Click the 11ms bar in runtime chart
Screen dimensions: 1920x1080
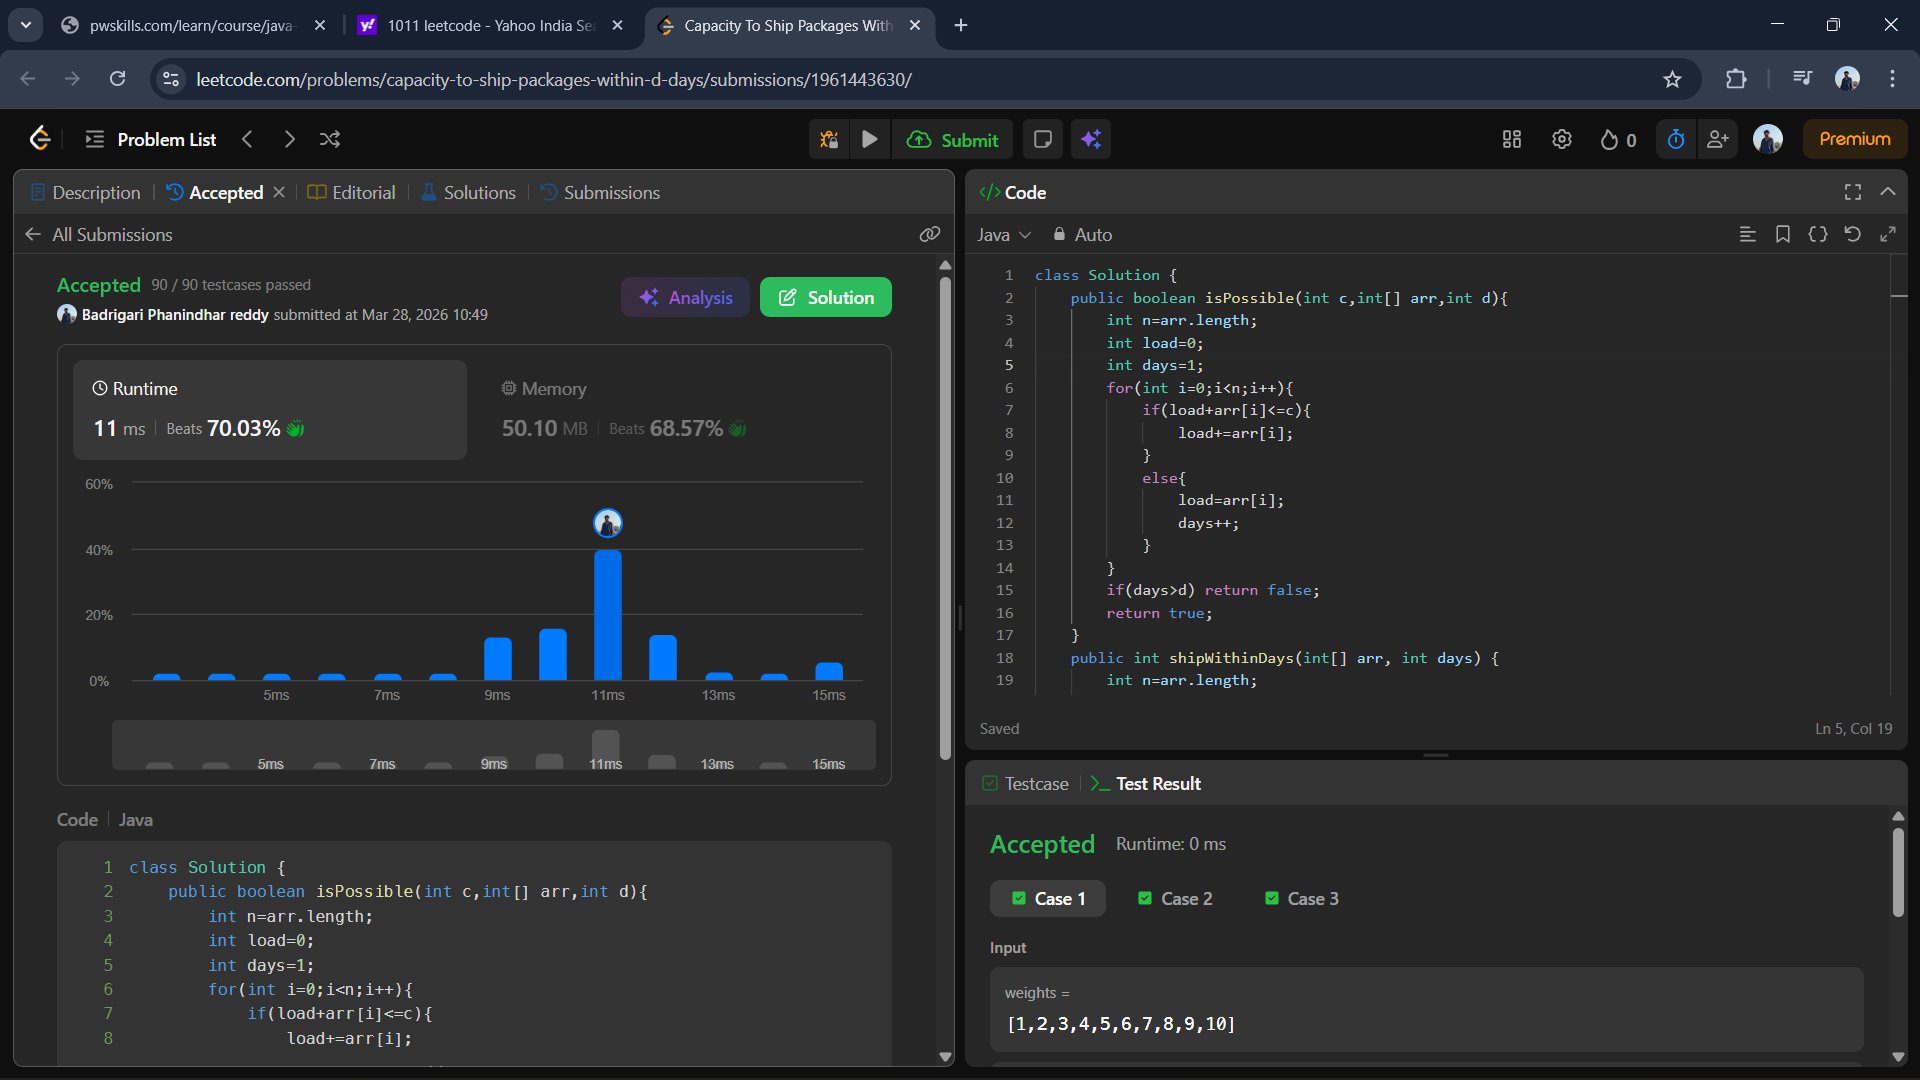point(607,615)
